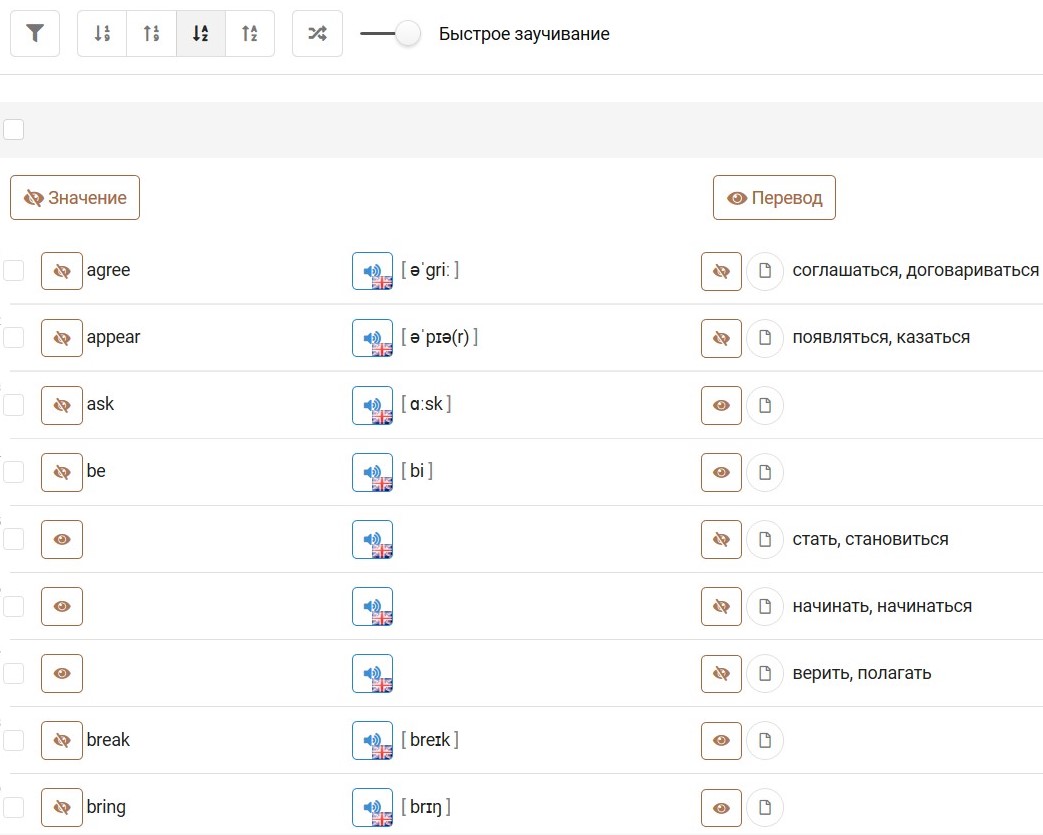Play pronunciation audio for 'agree'
The image size is (1043, 835).
[372, 271]
